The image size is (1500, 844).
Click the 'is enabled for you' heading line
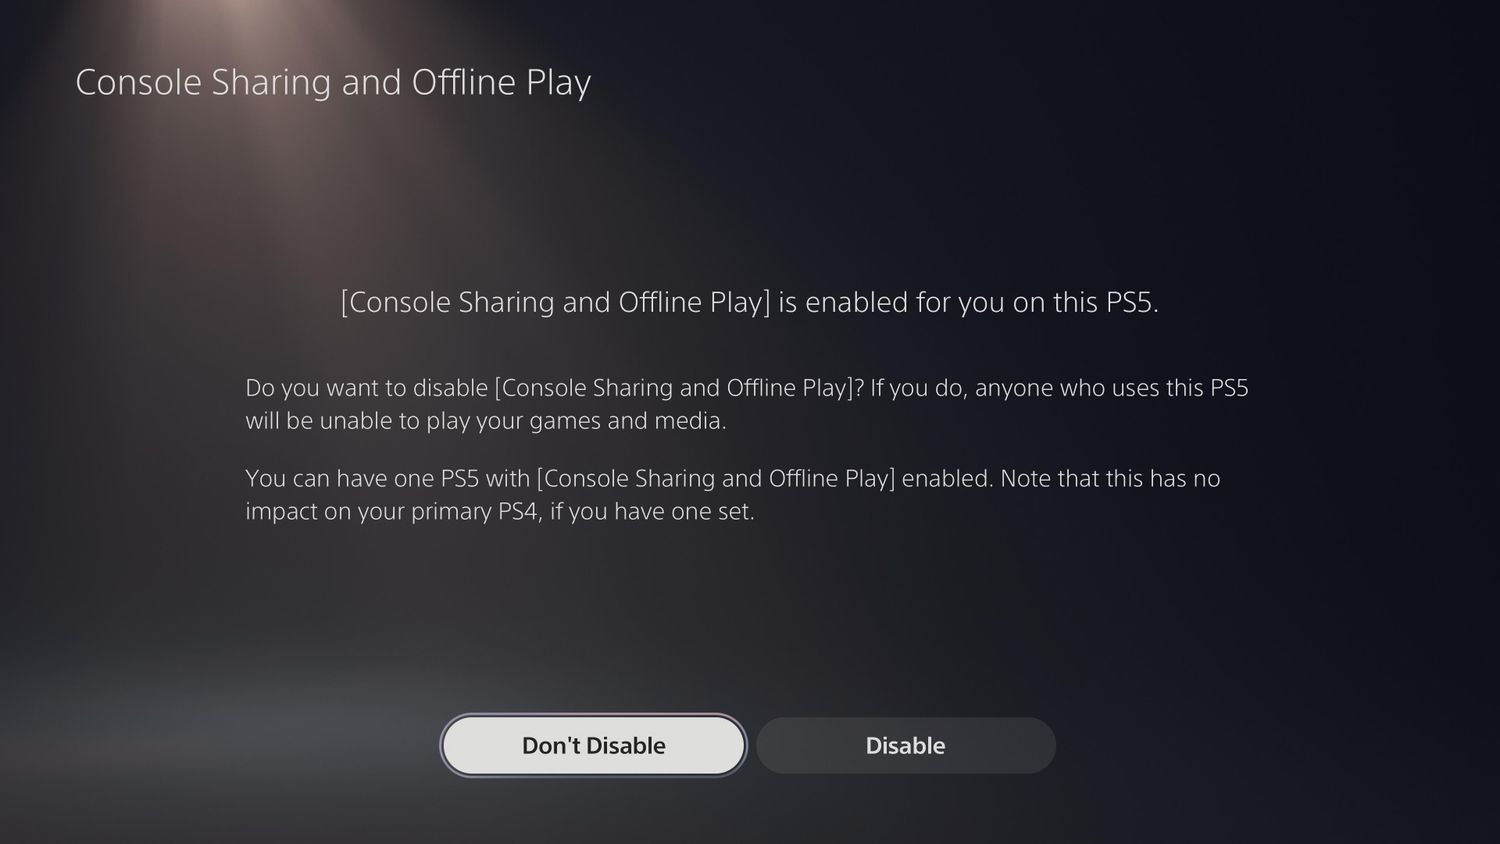[749, 302]
